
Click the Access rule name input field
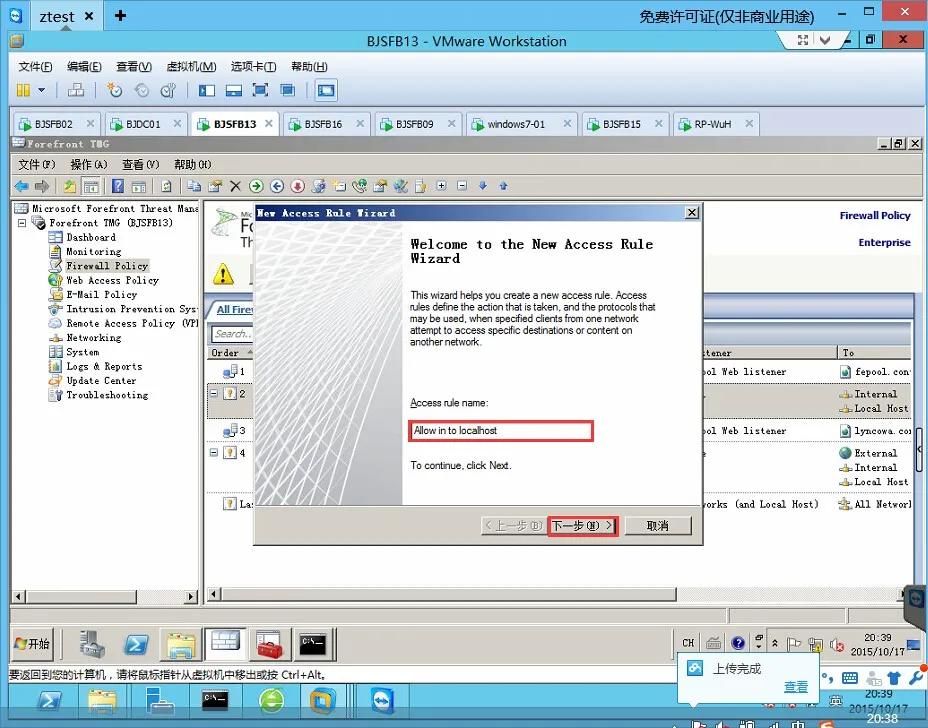click(x=501, y=430)
